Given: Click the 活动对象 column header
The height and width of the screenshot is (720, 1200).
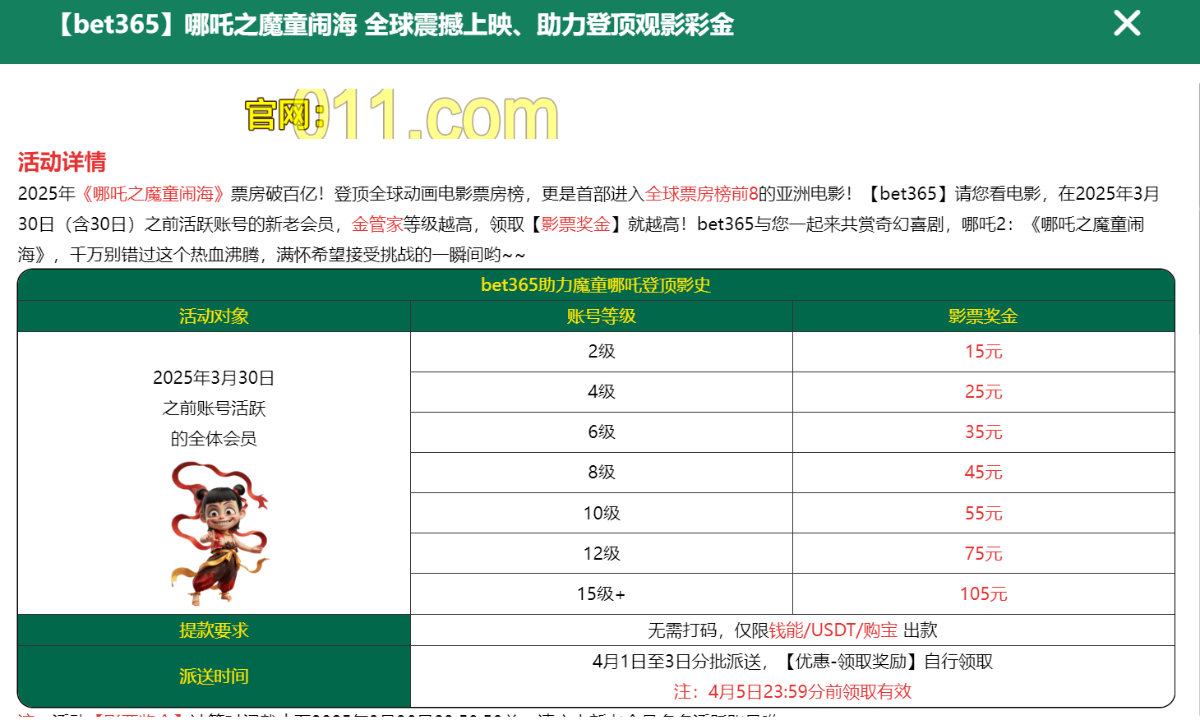Looking at the screenshot, I should coord(214,316).
